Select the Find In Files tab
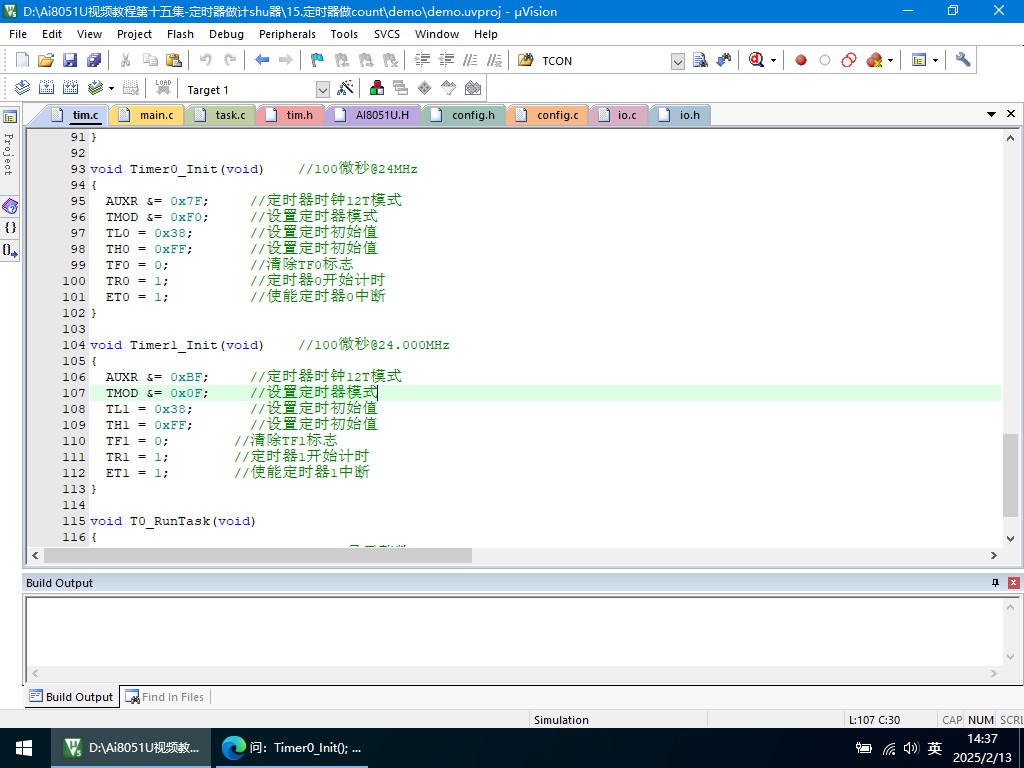Image resolution: width=1024 pixels, height=768 pixels. tap(165, 697)
